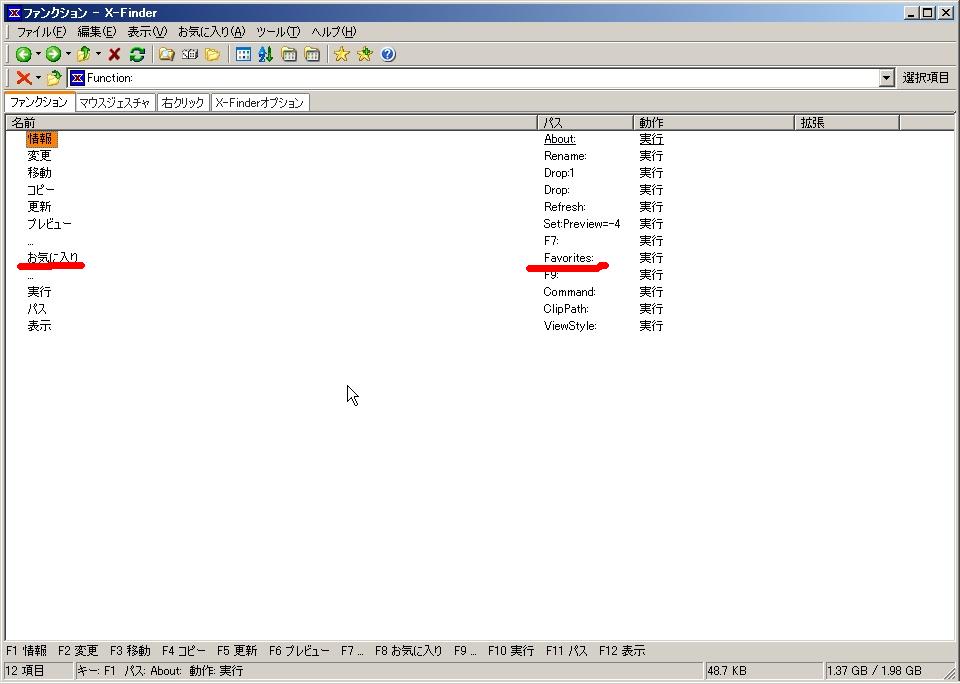Click the 12 項目 status bar entry
Screen dimensions: 960x684
[25, 671]
